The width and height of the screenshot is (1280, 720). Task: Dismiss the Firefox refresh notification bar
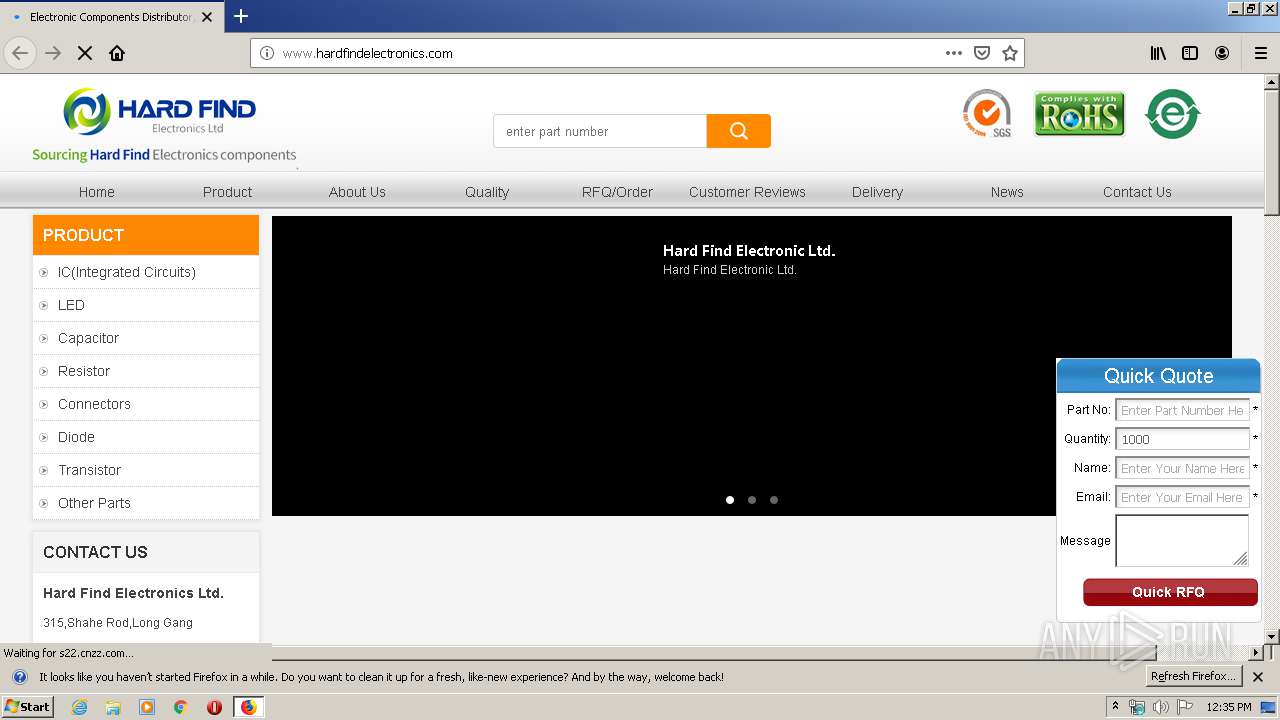[1258, 677]
